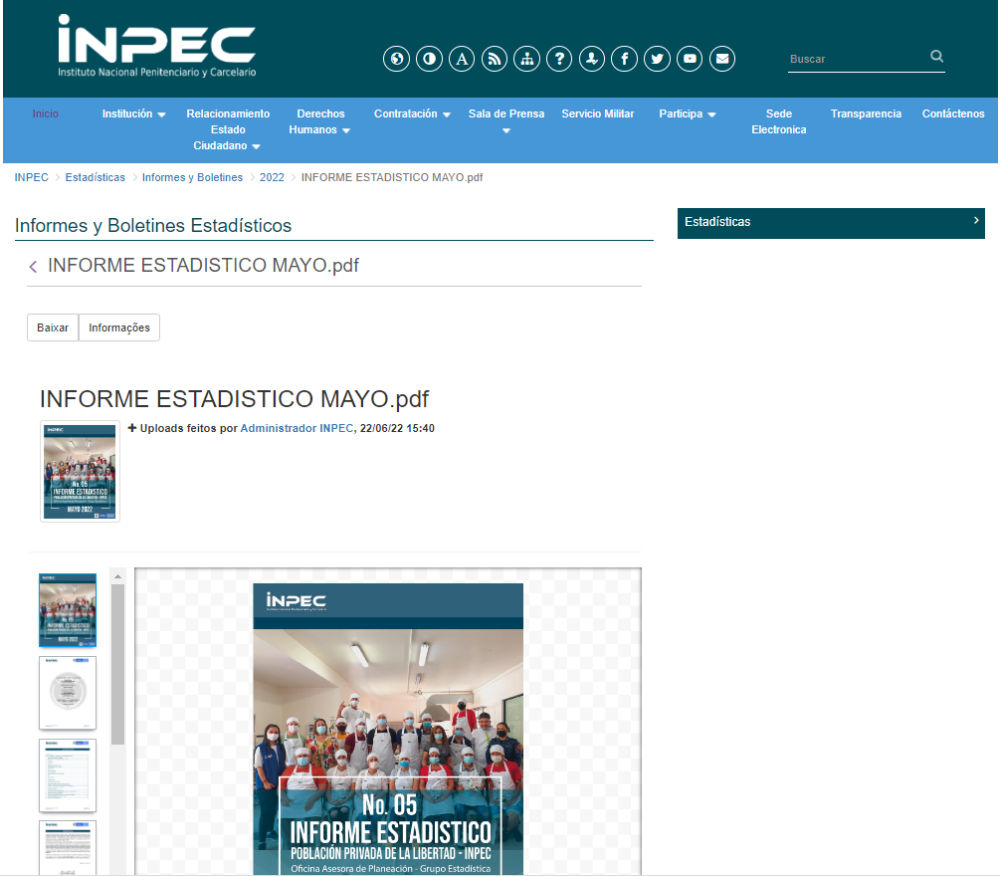Screen dimensions: 1000x876
Task: Click the search magnifier icon
Action: pyautogui.click(x=936, y=57)
